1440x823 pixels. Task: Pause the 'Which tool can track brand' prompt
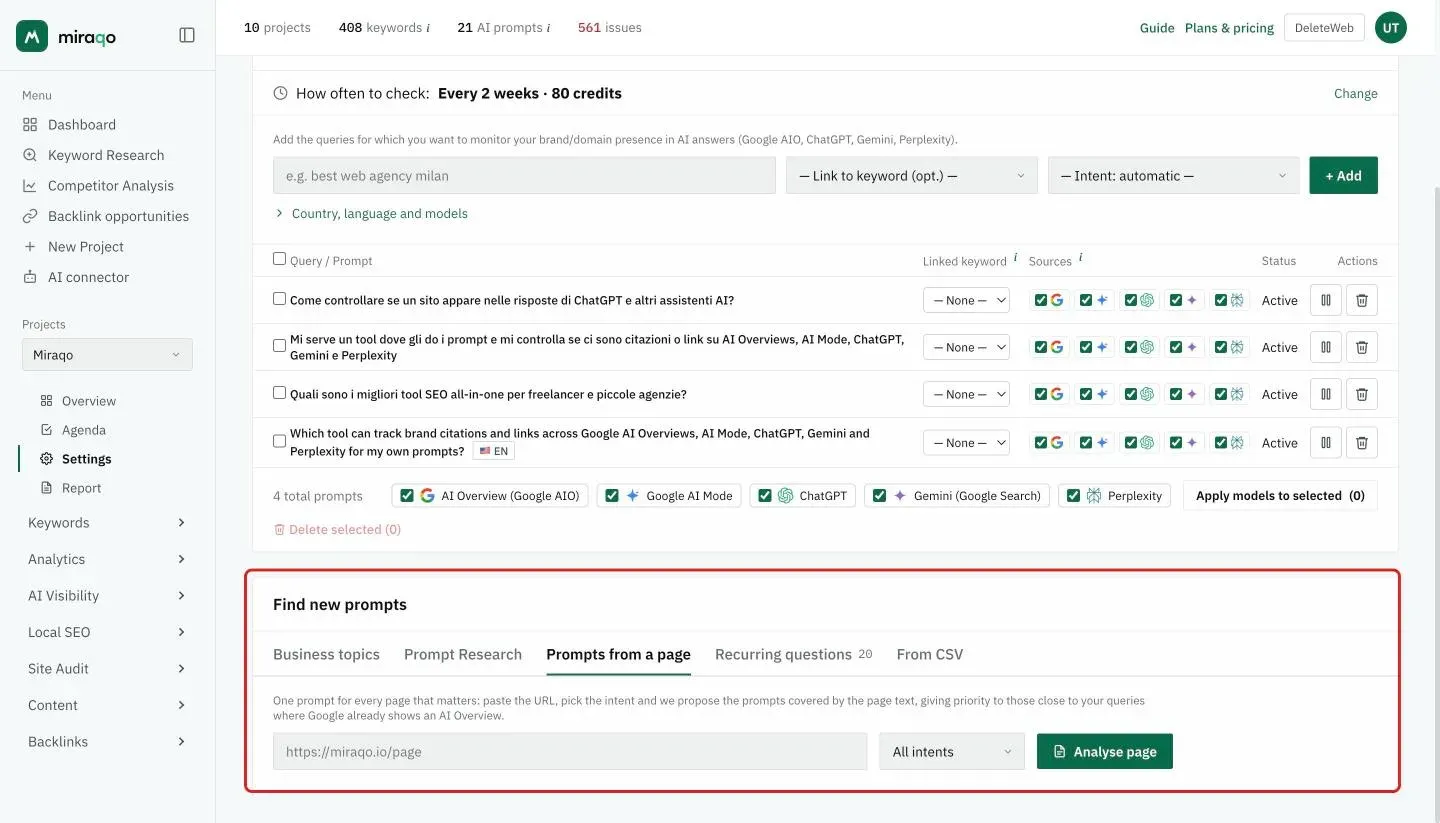[x=1326, y=442]
